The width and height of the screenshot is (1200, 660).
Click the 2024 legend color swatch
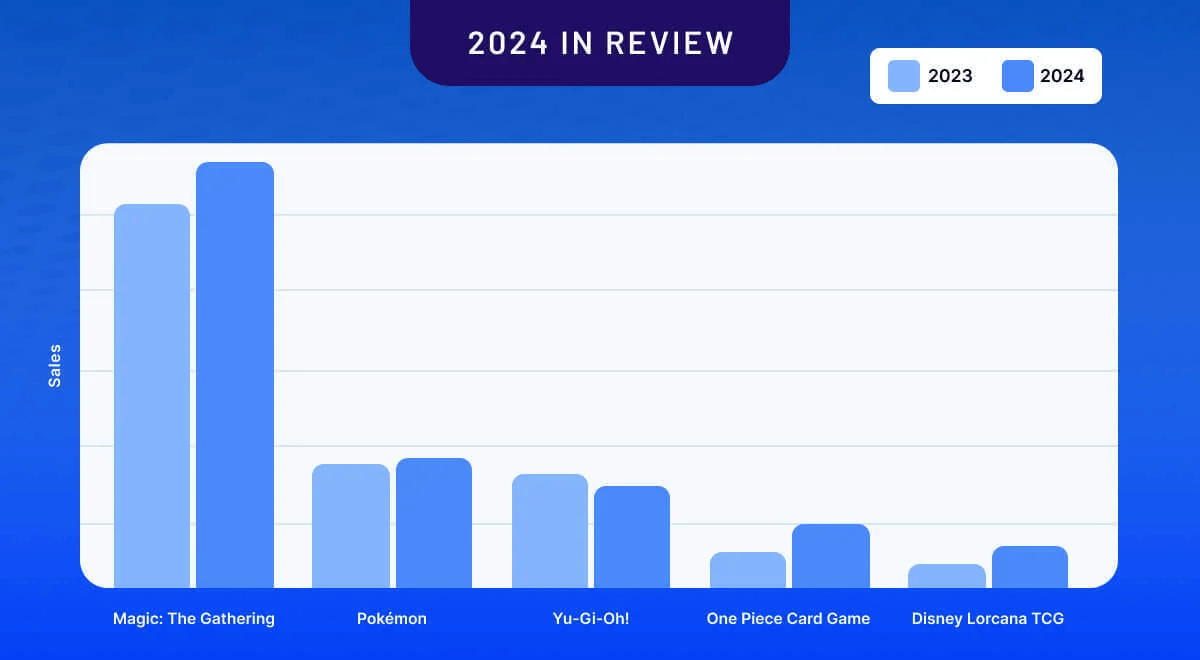pos(1018,76)
